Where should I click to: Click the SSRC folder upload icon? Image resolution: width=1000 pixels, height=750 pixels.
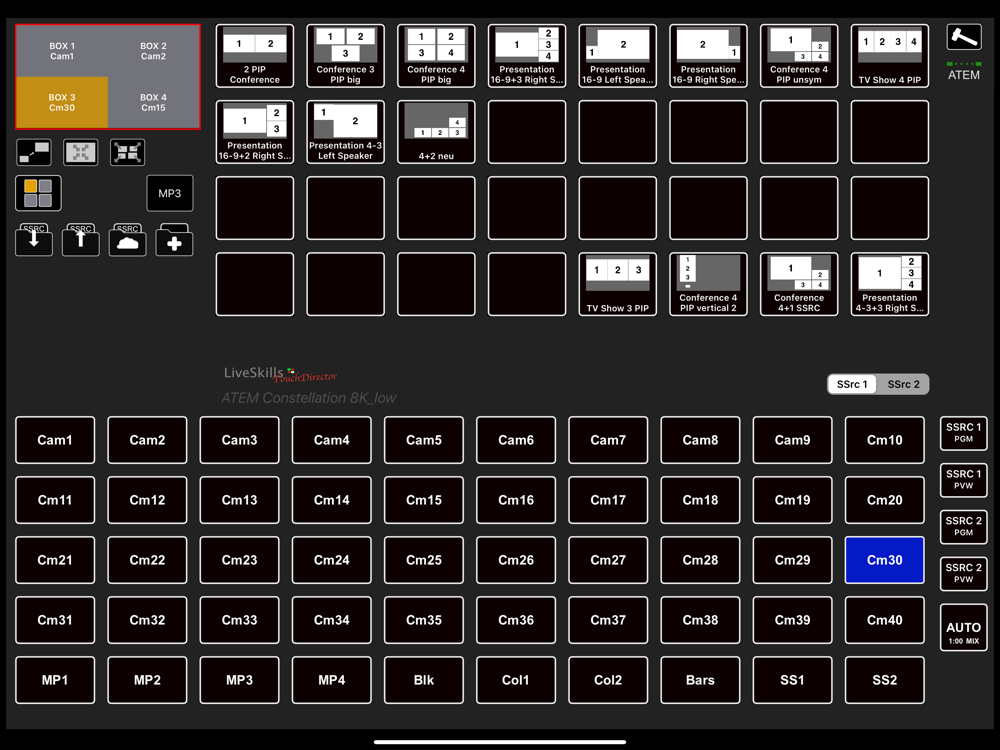point(80,240)
